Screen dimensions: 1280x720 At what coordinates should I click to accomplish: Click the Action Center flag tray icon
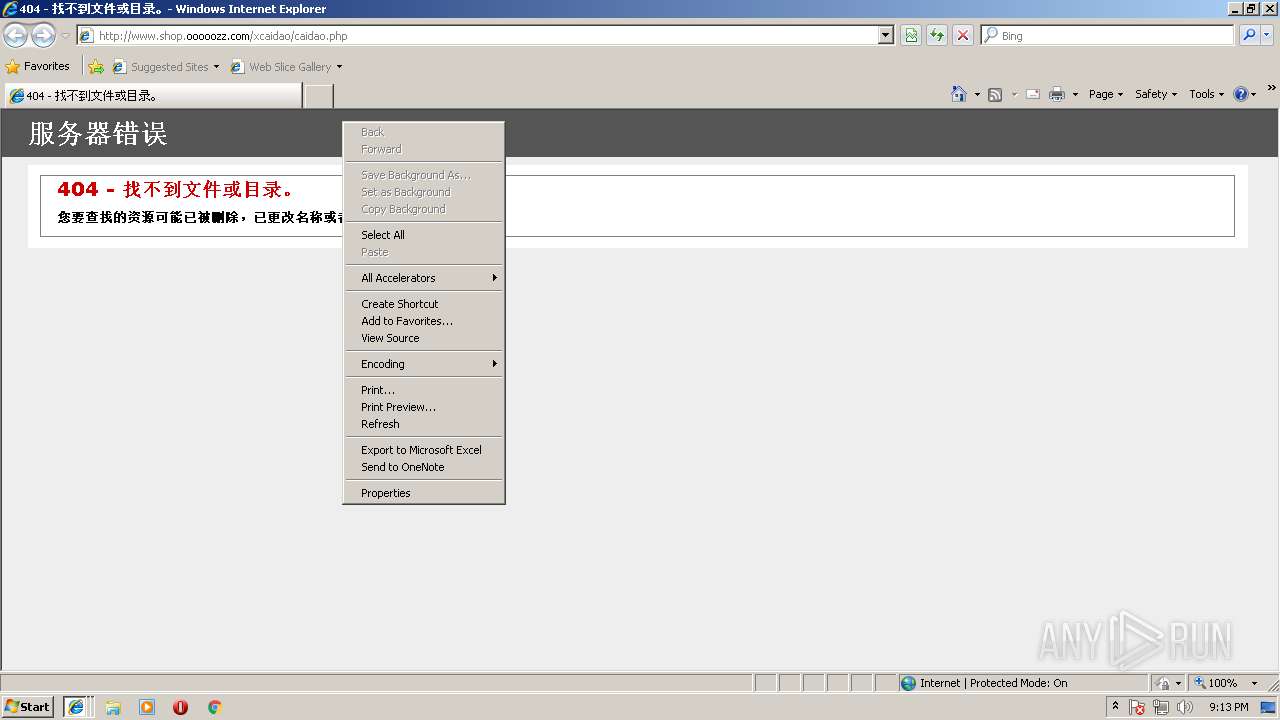(1137, 707)
